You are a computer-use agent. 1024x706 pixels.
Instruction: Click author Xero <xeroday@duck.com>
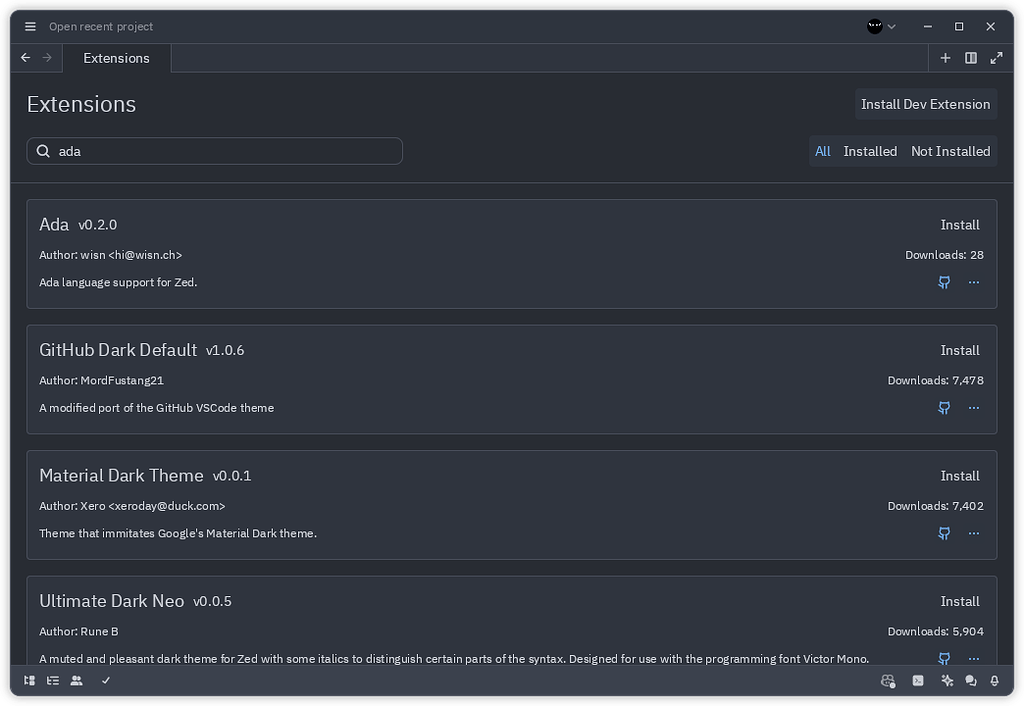pyautogui.click(x=153, y=505)
